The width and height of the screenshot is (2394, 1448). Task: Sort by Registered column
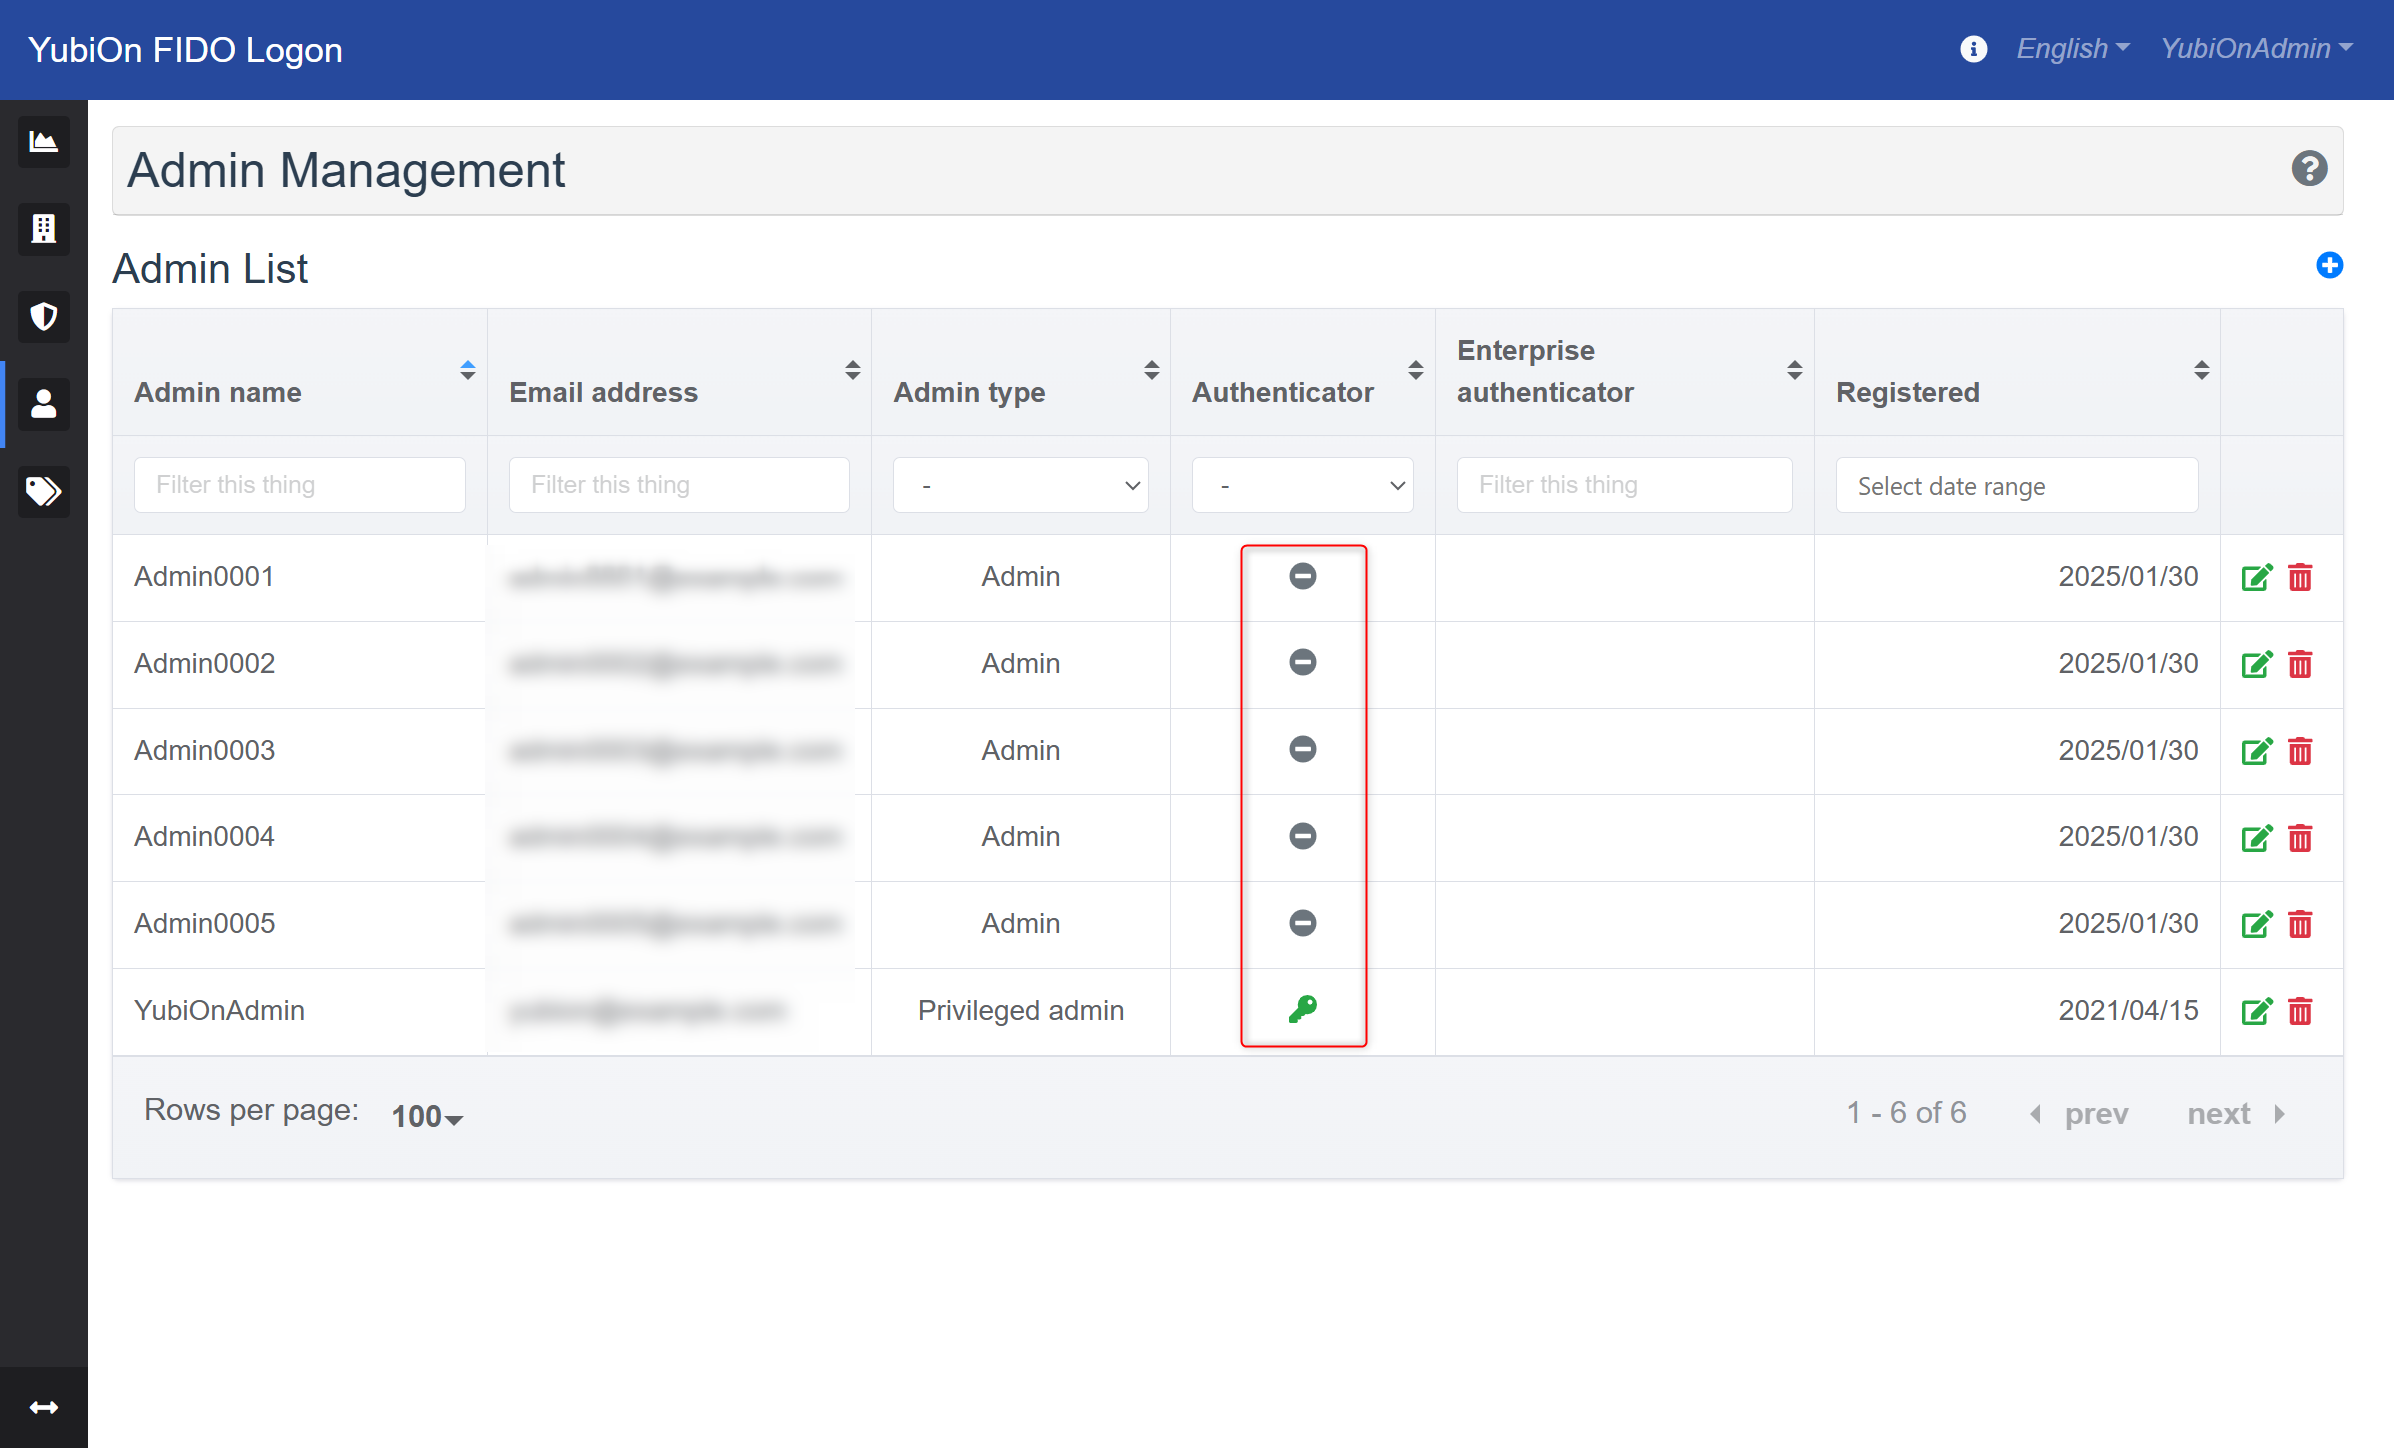click(x=2201, y=370)
